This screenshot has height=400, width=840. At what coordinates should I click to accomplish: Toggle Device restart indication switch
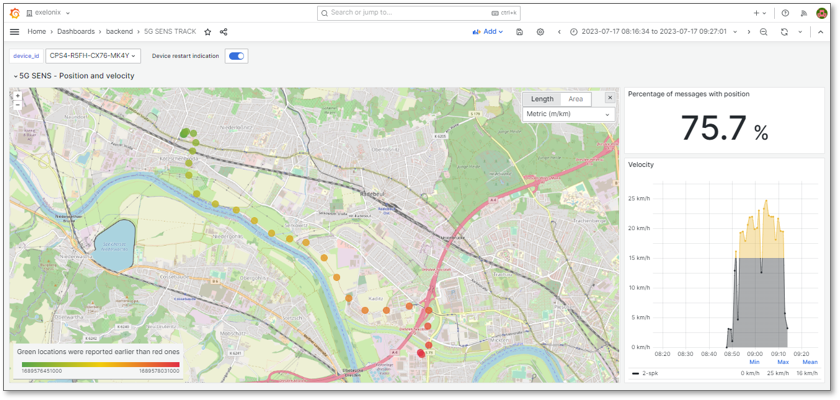click(x=236, y=56)
